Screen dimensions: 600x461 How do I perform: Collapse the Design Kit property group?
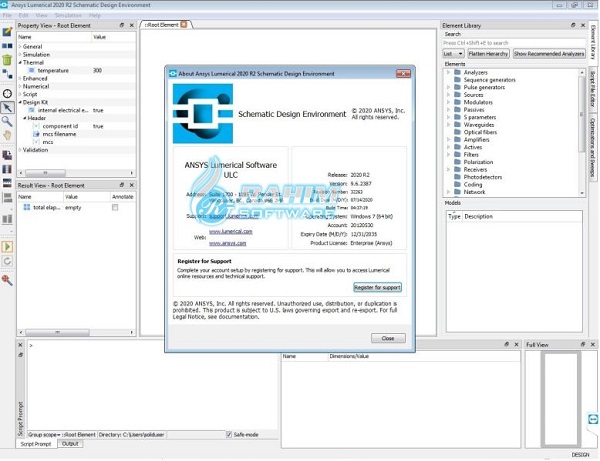pos(20,102)
